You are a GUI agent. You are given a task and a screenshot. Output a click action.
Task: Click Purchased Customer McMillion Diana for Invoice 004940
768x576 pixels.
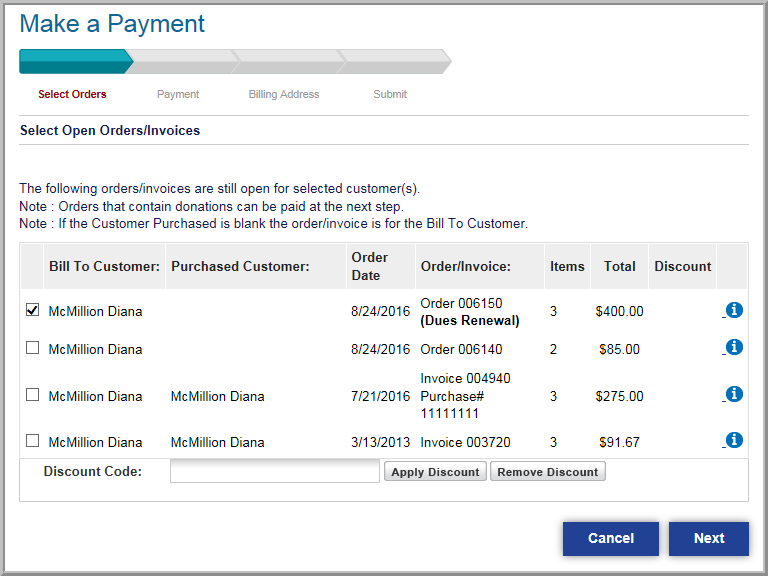pyautogui.click(x=217, y=396)
